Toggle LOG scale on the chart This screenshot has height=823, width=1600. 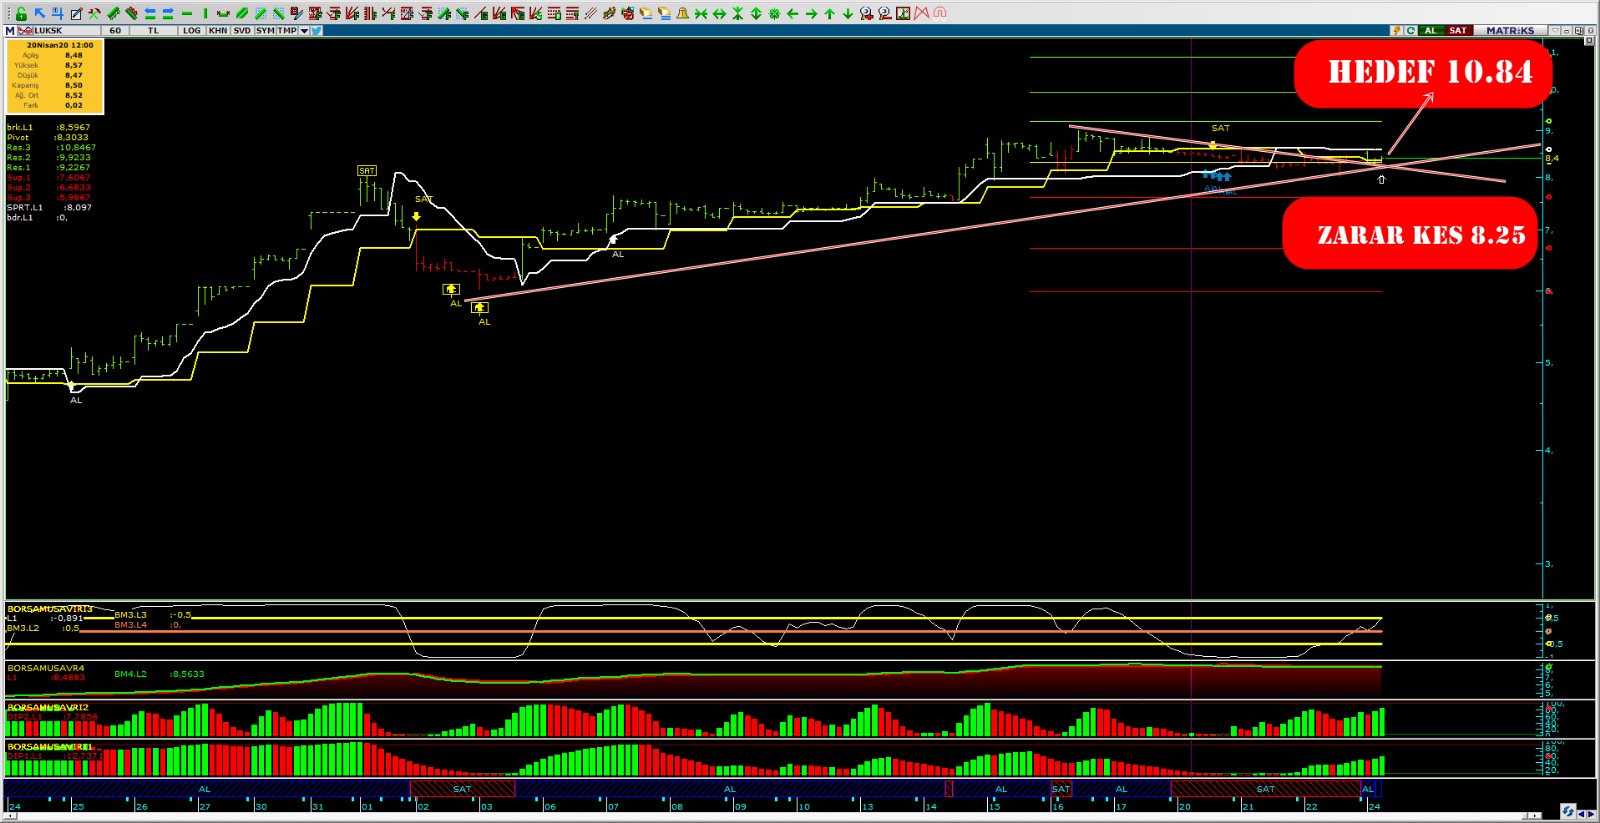pos(192,31)
